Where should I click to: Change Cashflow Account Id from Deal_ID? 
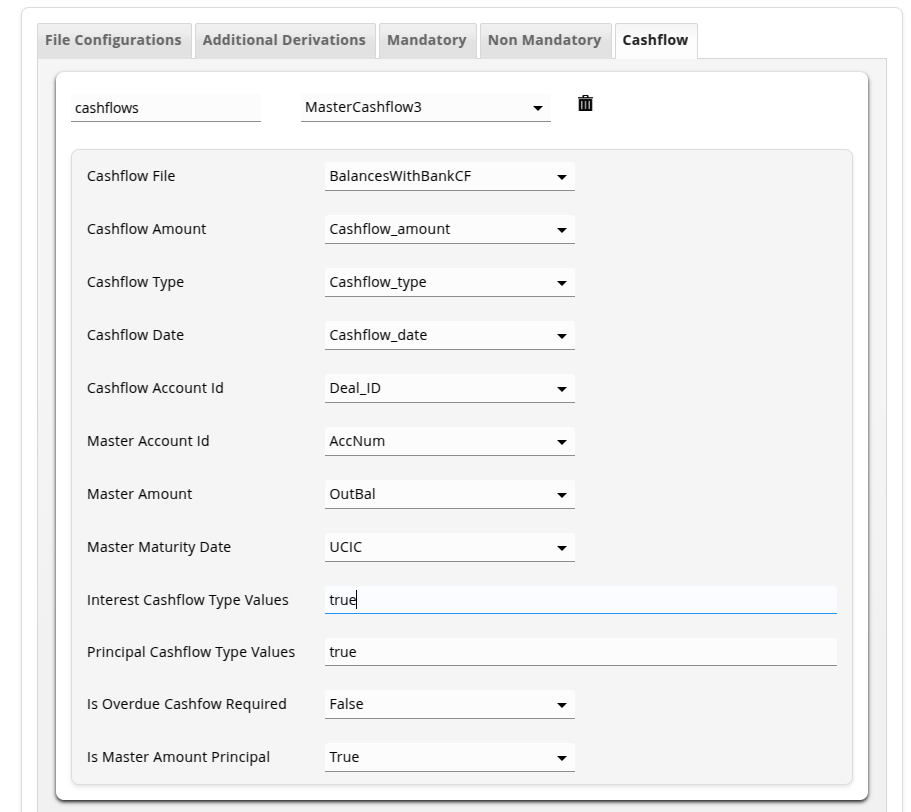tap(450, 389)
